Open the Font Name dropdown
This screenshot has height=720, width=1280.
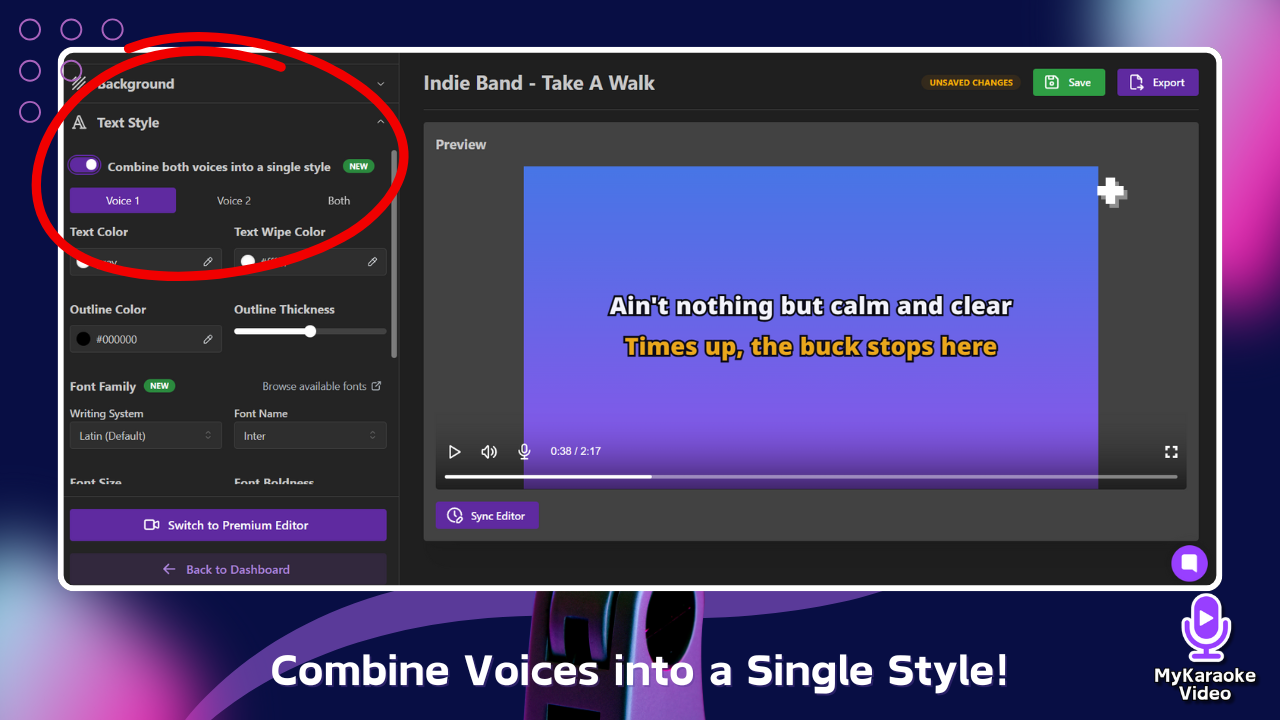(310, 436)
